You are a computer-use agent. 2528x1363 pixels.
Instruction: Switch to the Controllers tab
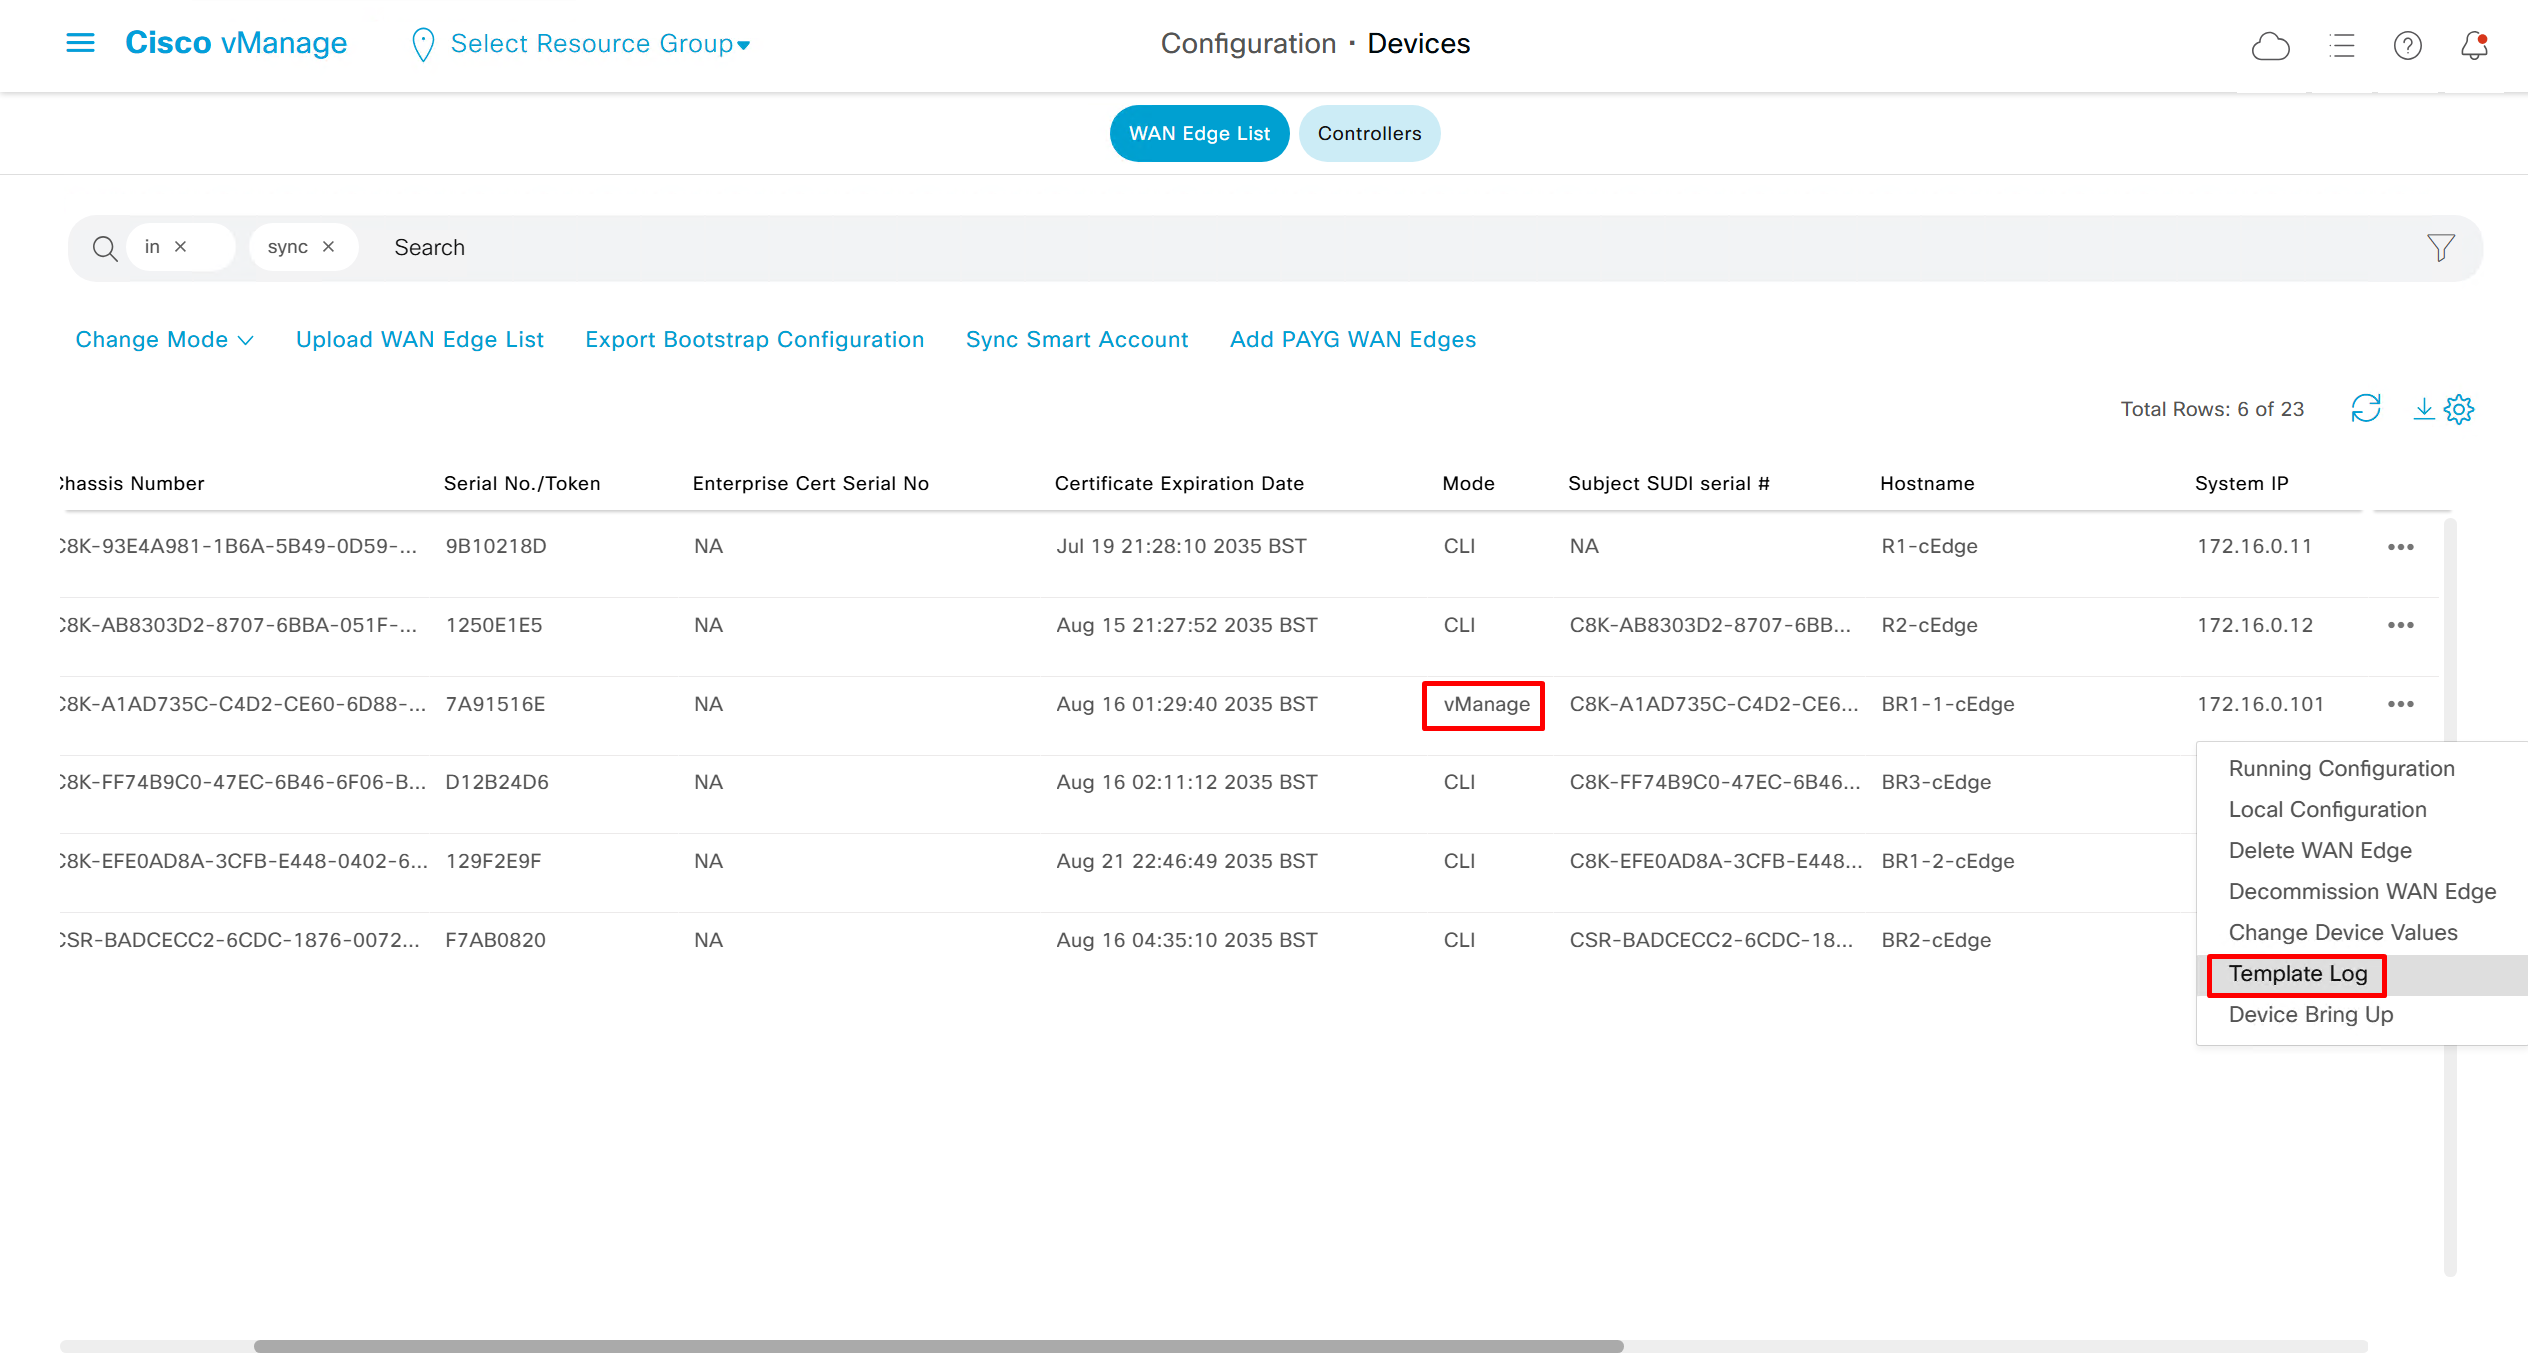tap(1369, 134)
